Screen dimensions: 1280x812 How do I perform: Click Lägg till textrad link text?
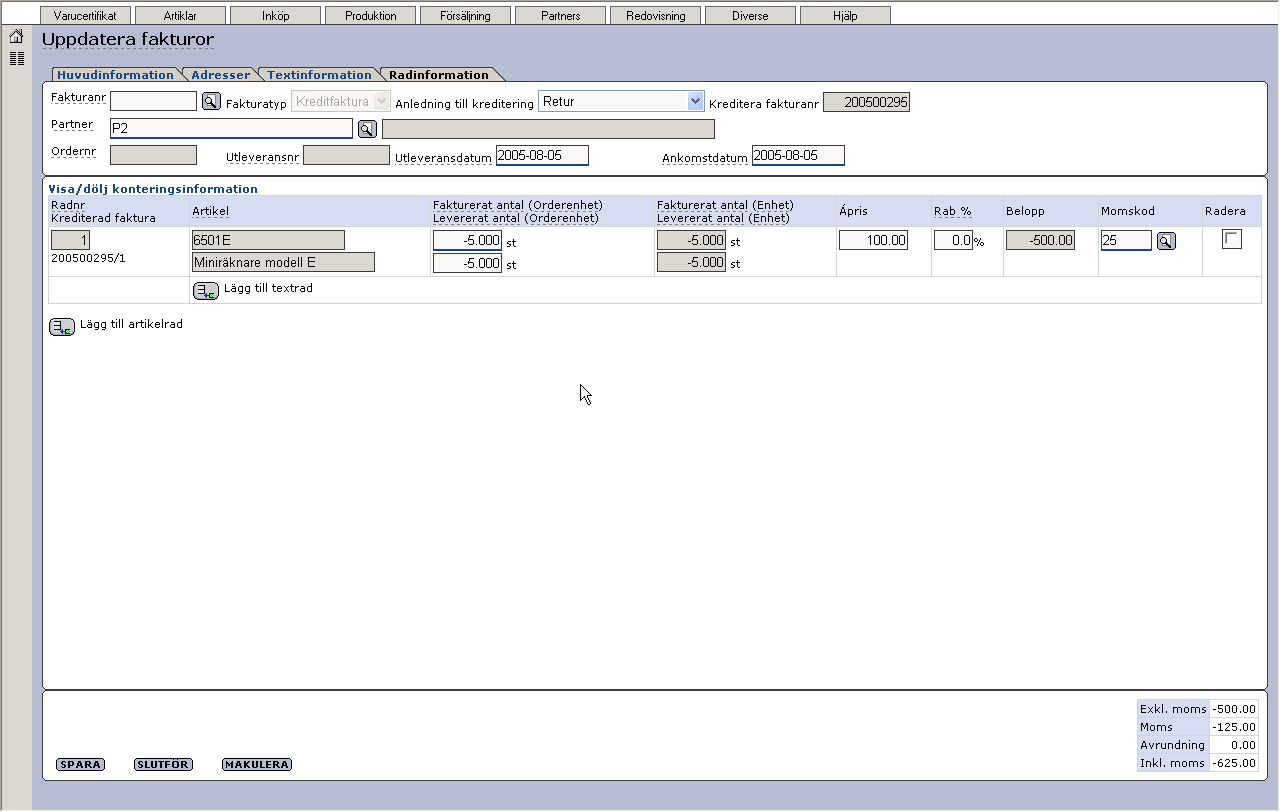[x=268, y=288]
